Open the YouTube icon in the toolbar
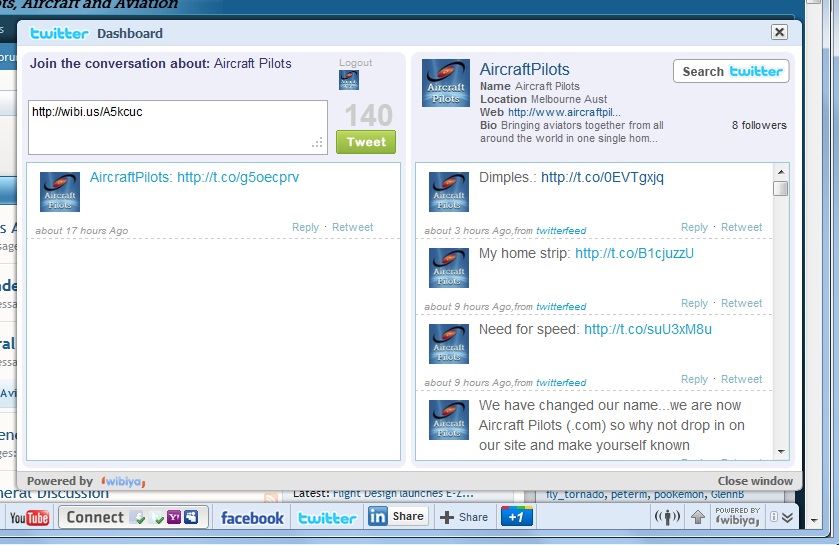The image size is (840, 545). [x=29, y=518]
